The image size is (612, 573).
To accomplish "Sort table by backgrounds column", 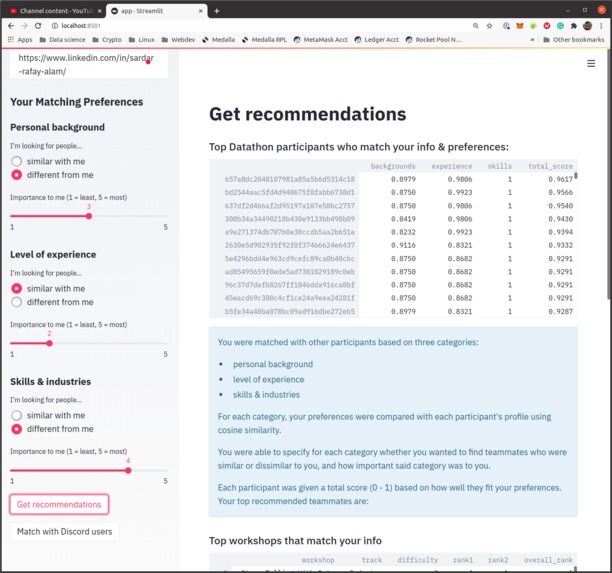I will click(393, 166).
